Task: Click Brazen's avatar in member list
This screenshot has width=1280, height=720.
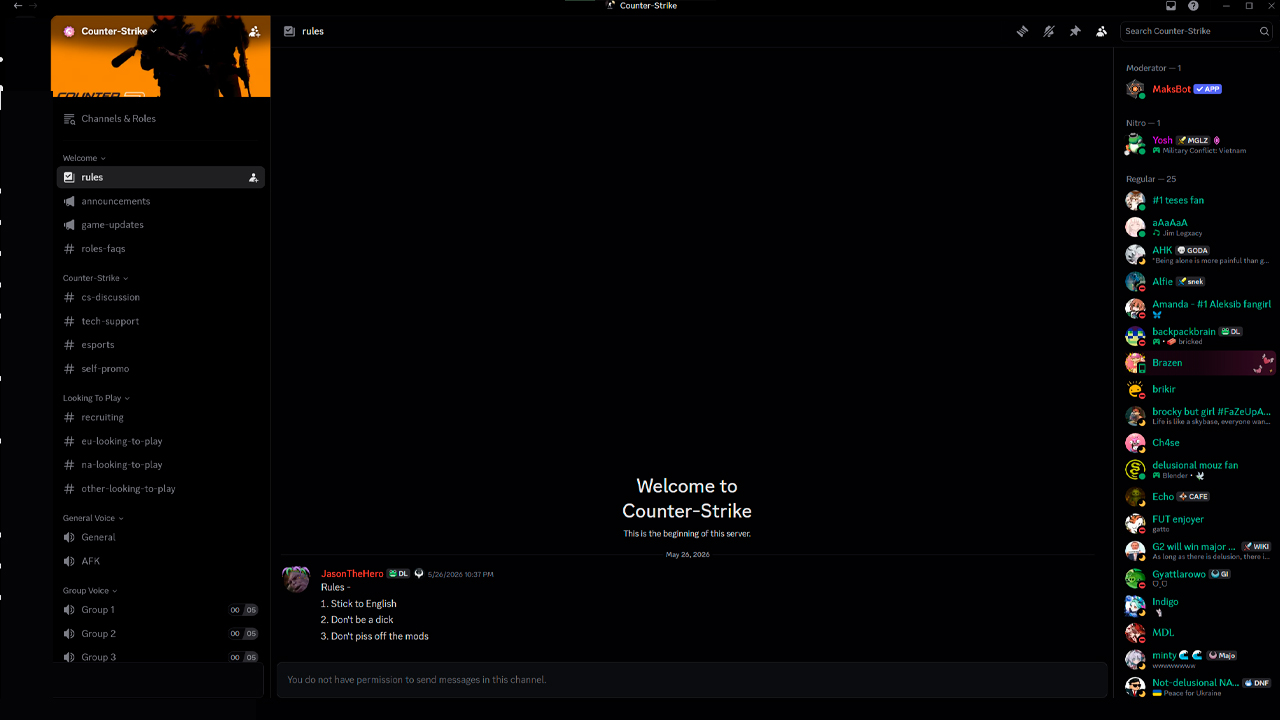Action: (x=1135, y=363)
